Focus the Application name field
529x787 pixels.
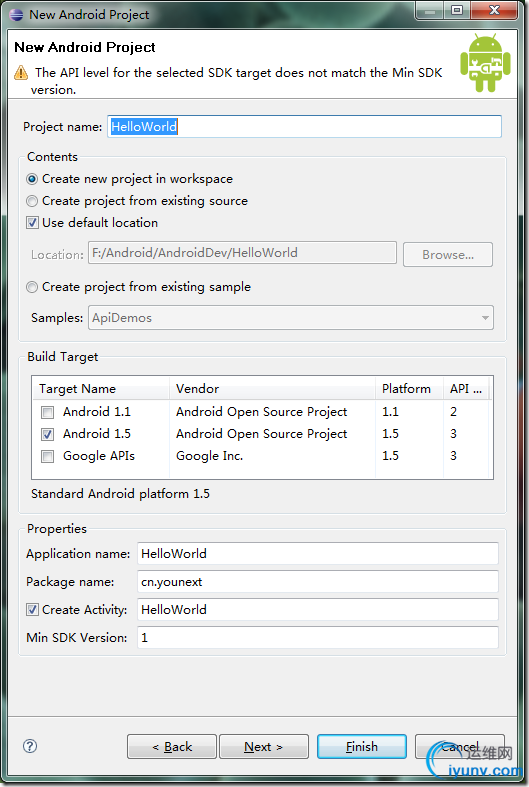click(318, 554)
